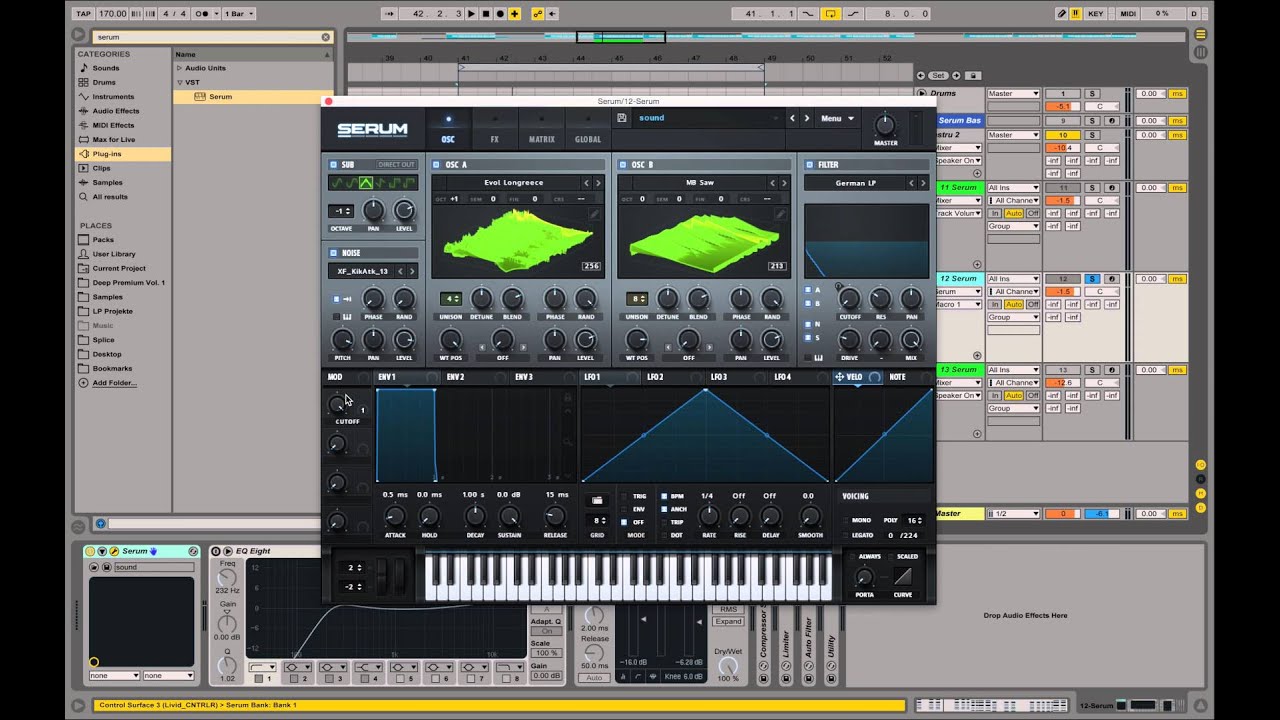Viewport: 1280px width, 720px height.
Task: Toggle the NOISE oscillator enable switch
Action: pos(333,253)
